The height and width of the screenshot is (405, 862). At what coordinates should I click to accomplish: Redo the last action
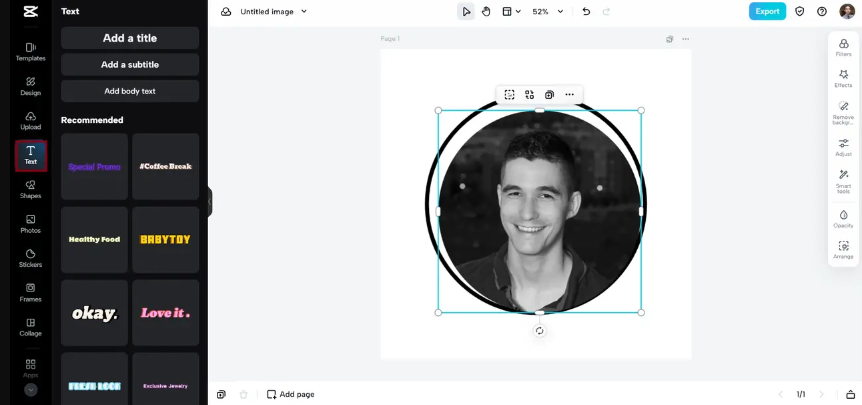606,12
